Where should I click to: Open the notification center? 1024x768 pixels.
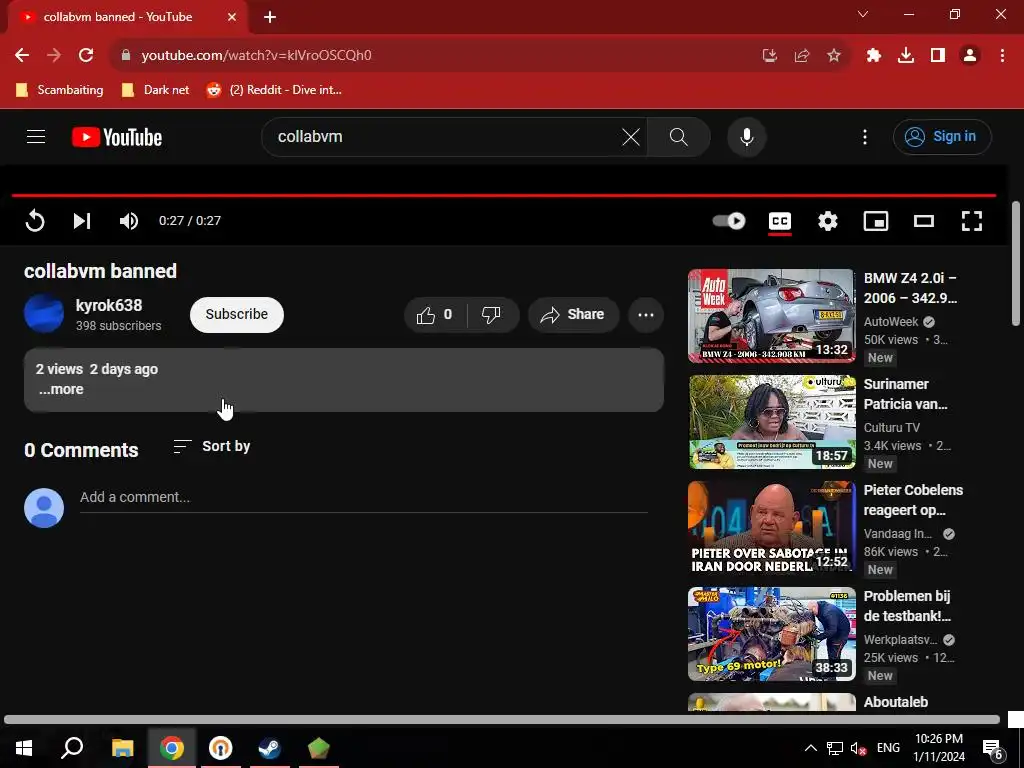pos(993,748)
